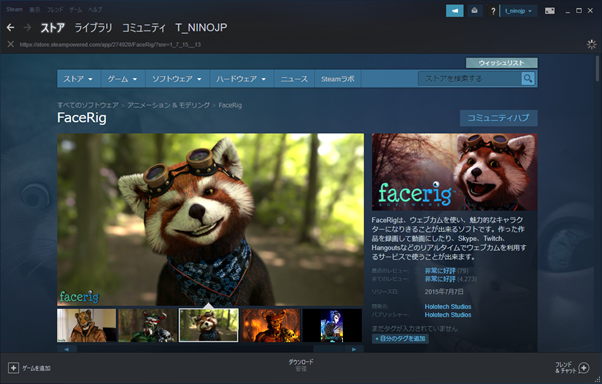Select the anime character thumbnail
Image resolution: width=602 pixels, height=384 pixels.
point(332,325)
